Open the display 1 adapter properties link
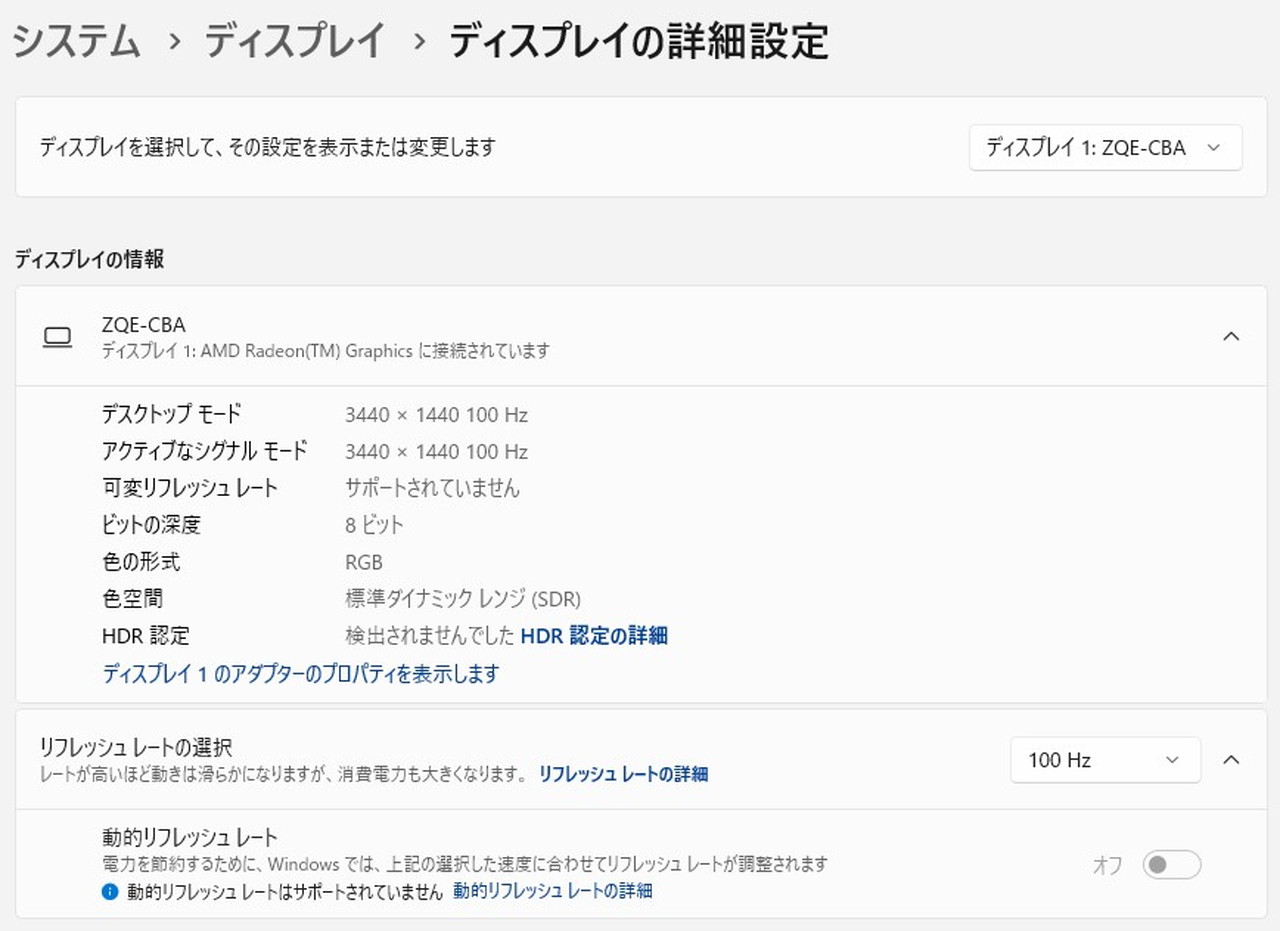The width and height of the screenshot is (1280, 931). (x=300, y=674)
